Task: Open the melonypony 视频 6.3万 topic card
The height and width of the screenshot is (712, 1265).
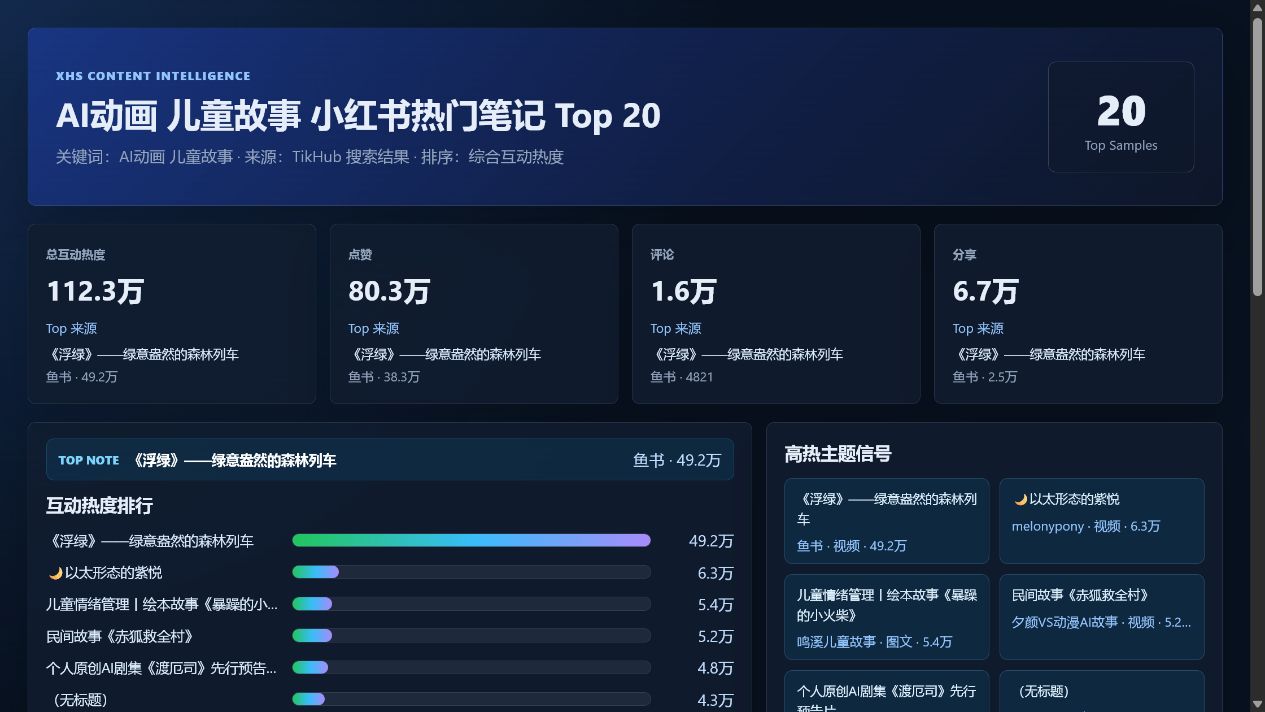Action: 1102,521
